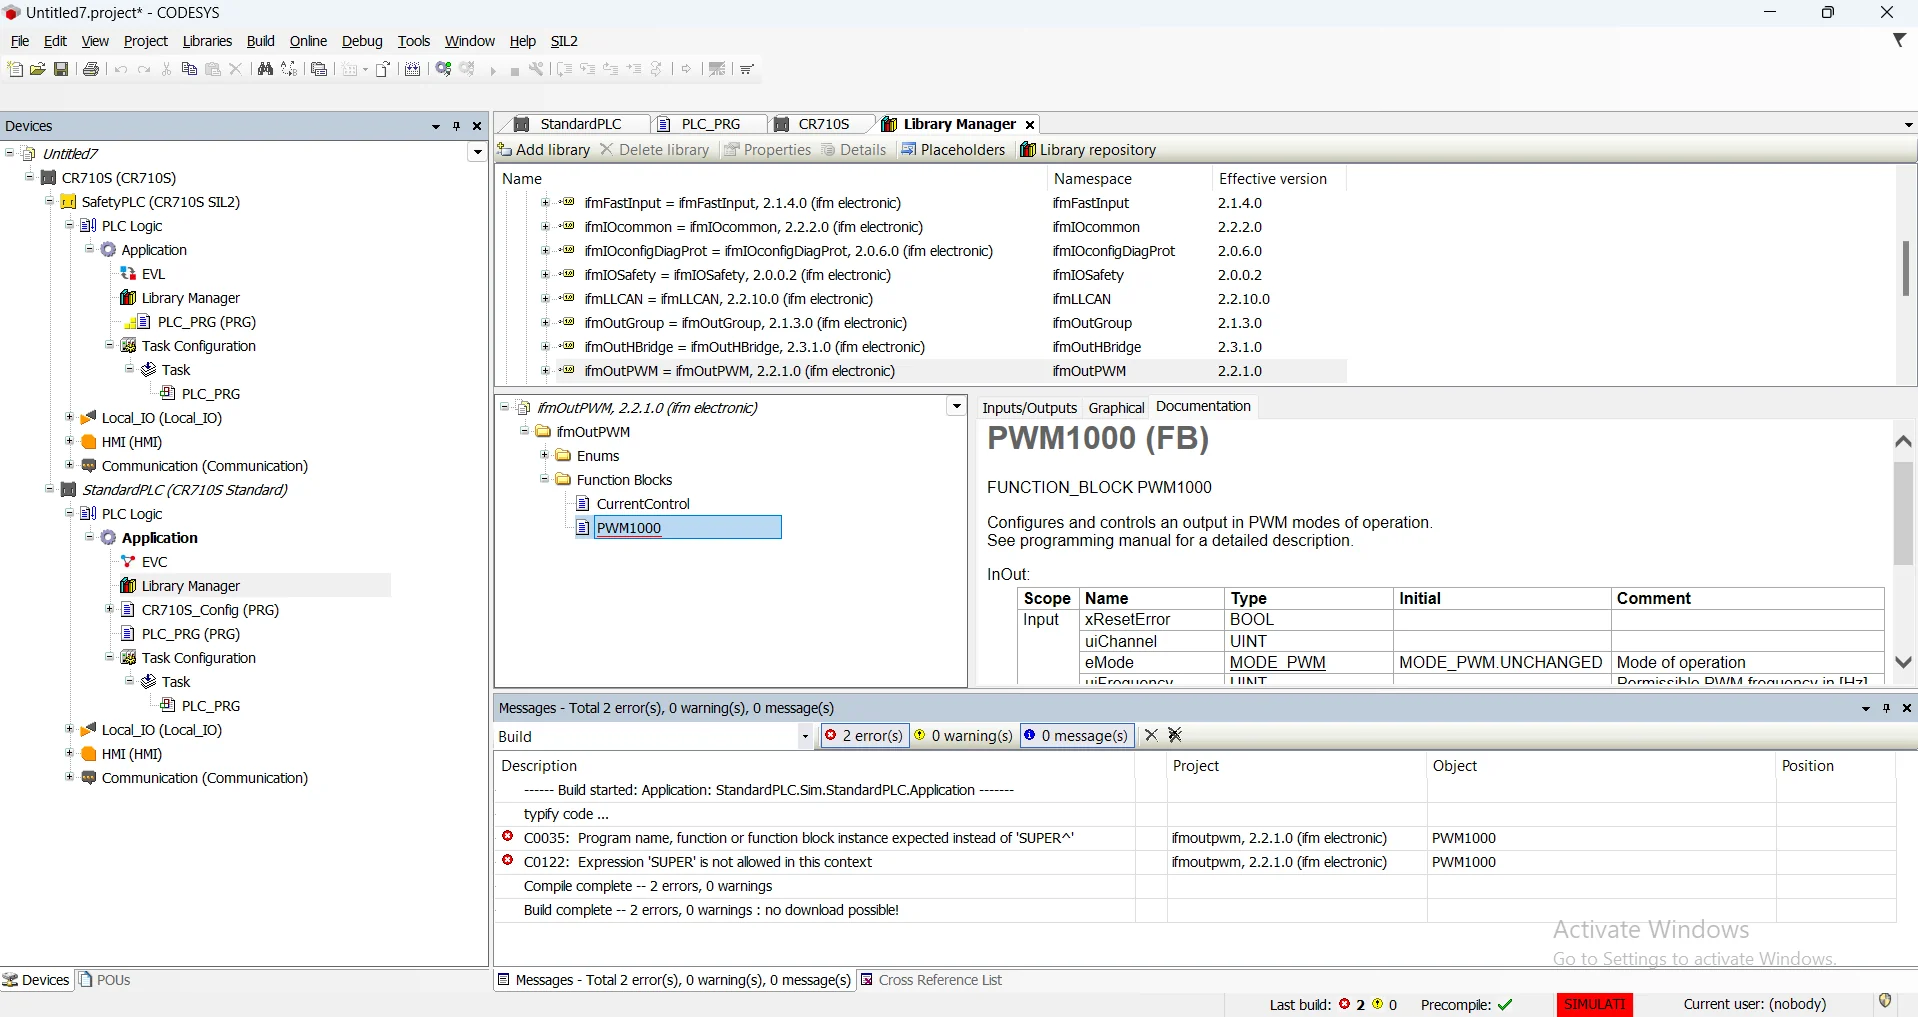The image size is (1918, 1017).
Task: Open Find with the binoculars icon
Action: pos(265,69)
